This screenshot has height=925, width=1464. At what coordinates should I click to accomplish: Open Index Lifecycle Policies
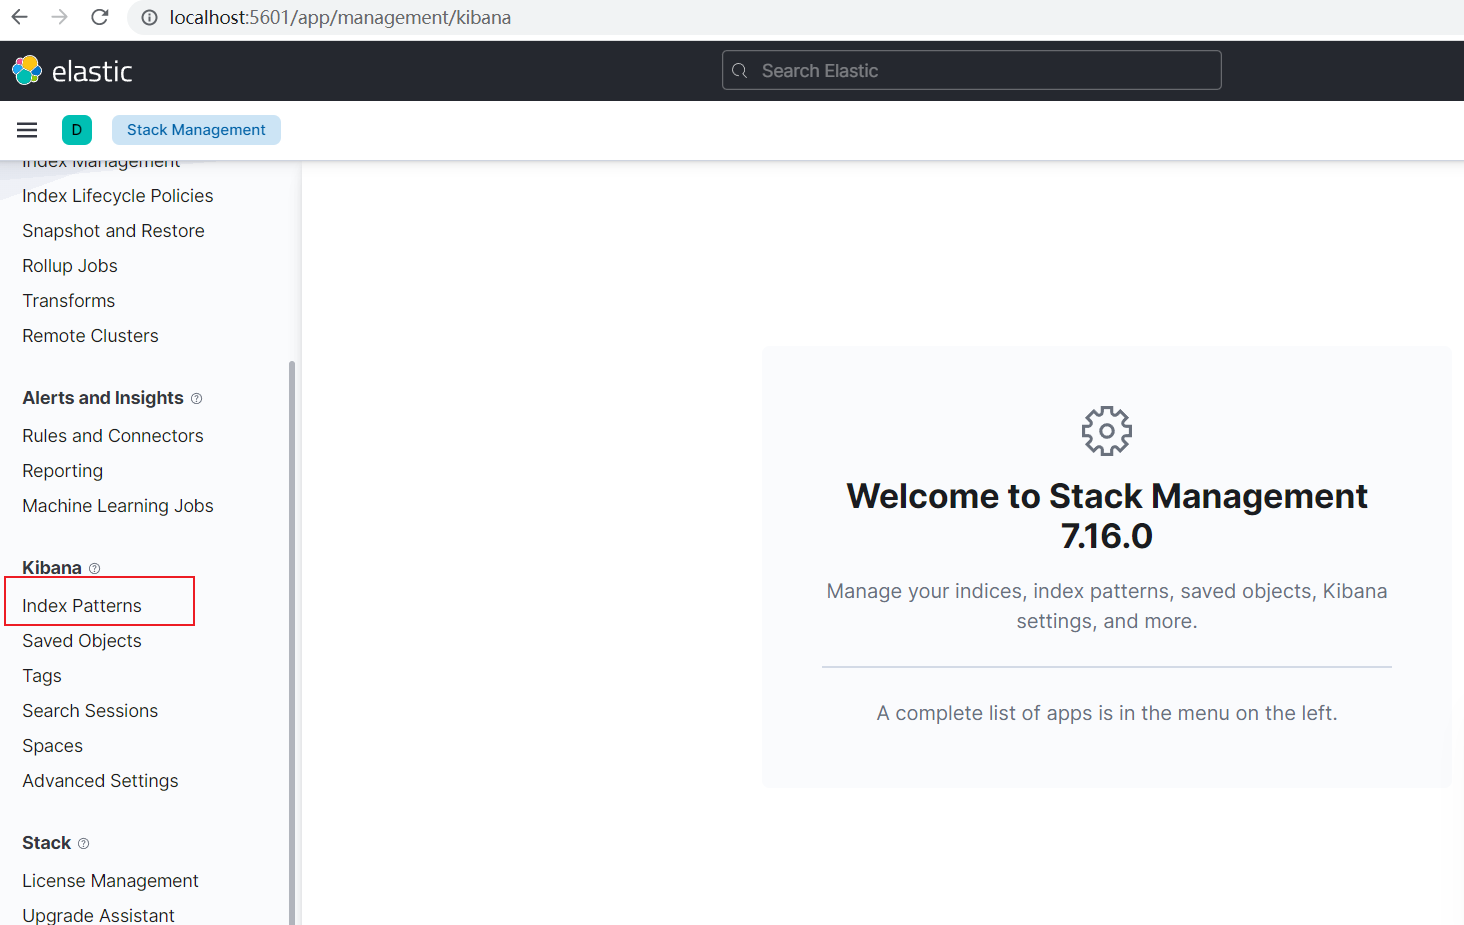pyautogui.click(x=118, y=196)
